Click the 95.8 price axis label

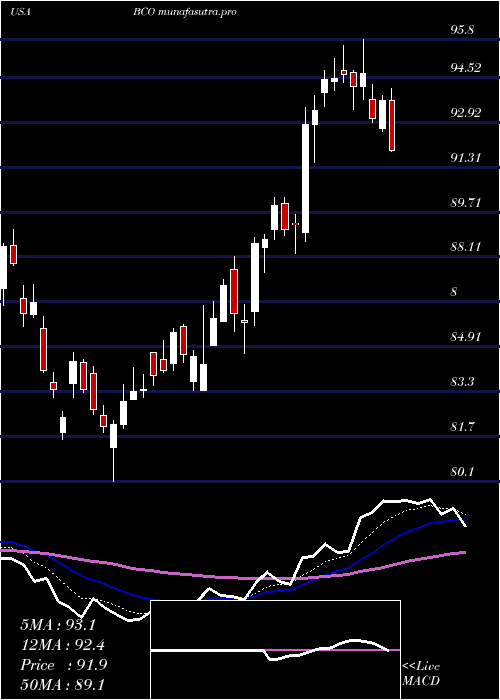pyautogui.click(x=463, y=30)
